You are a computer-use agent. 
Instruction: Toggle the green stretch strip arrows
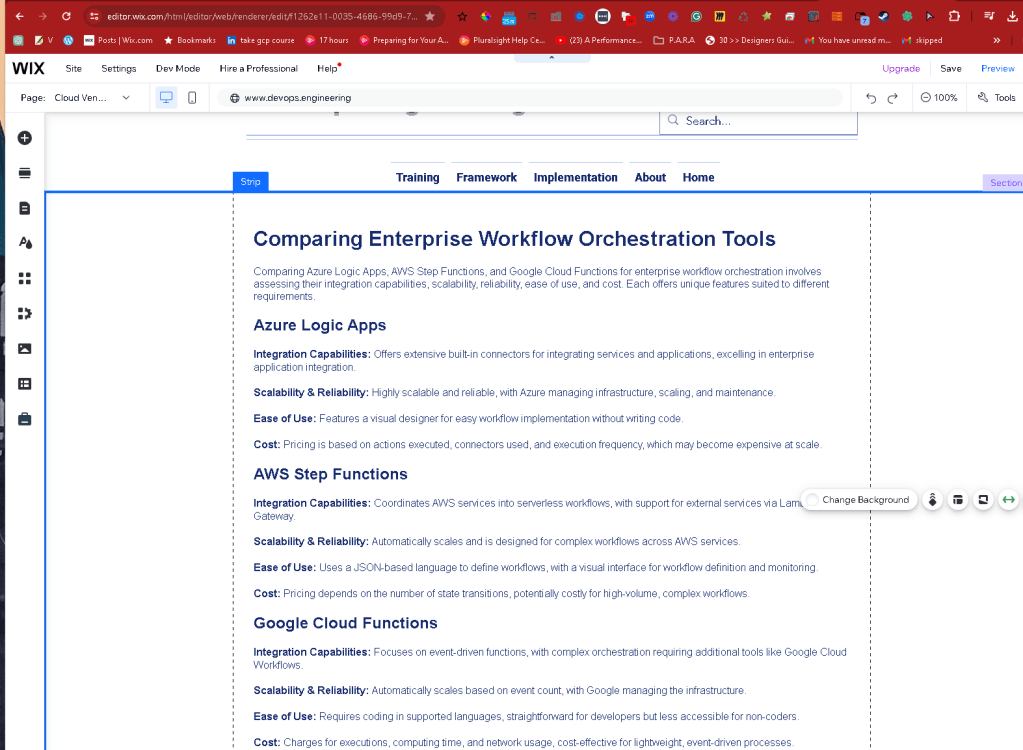coord(1009,500)
